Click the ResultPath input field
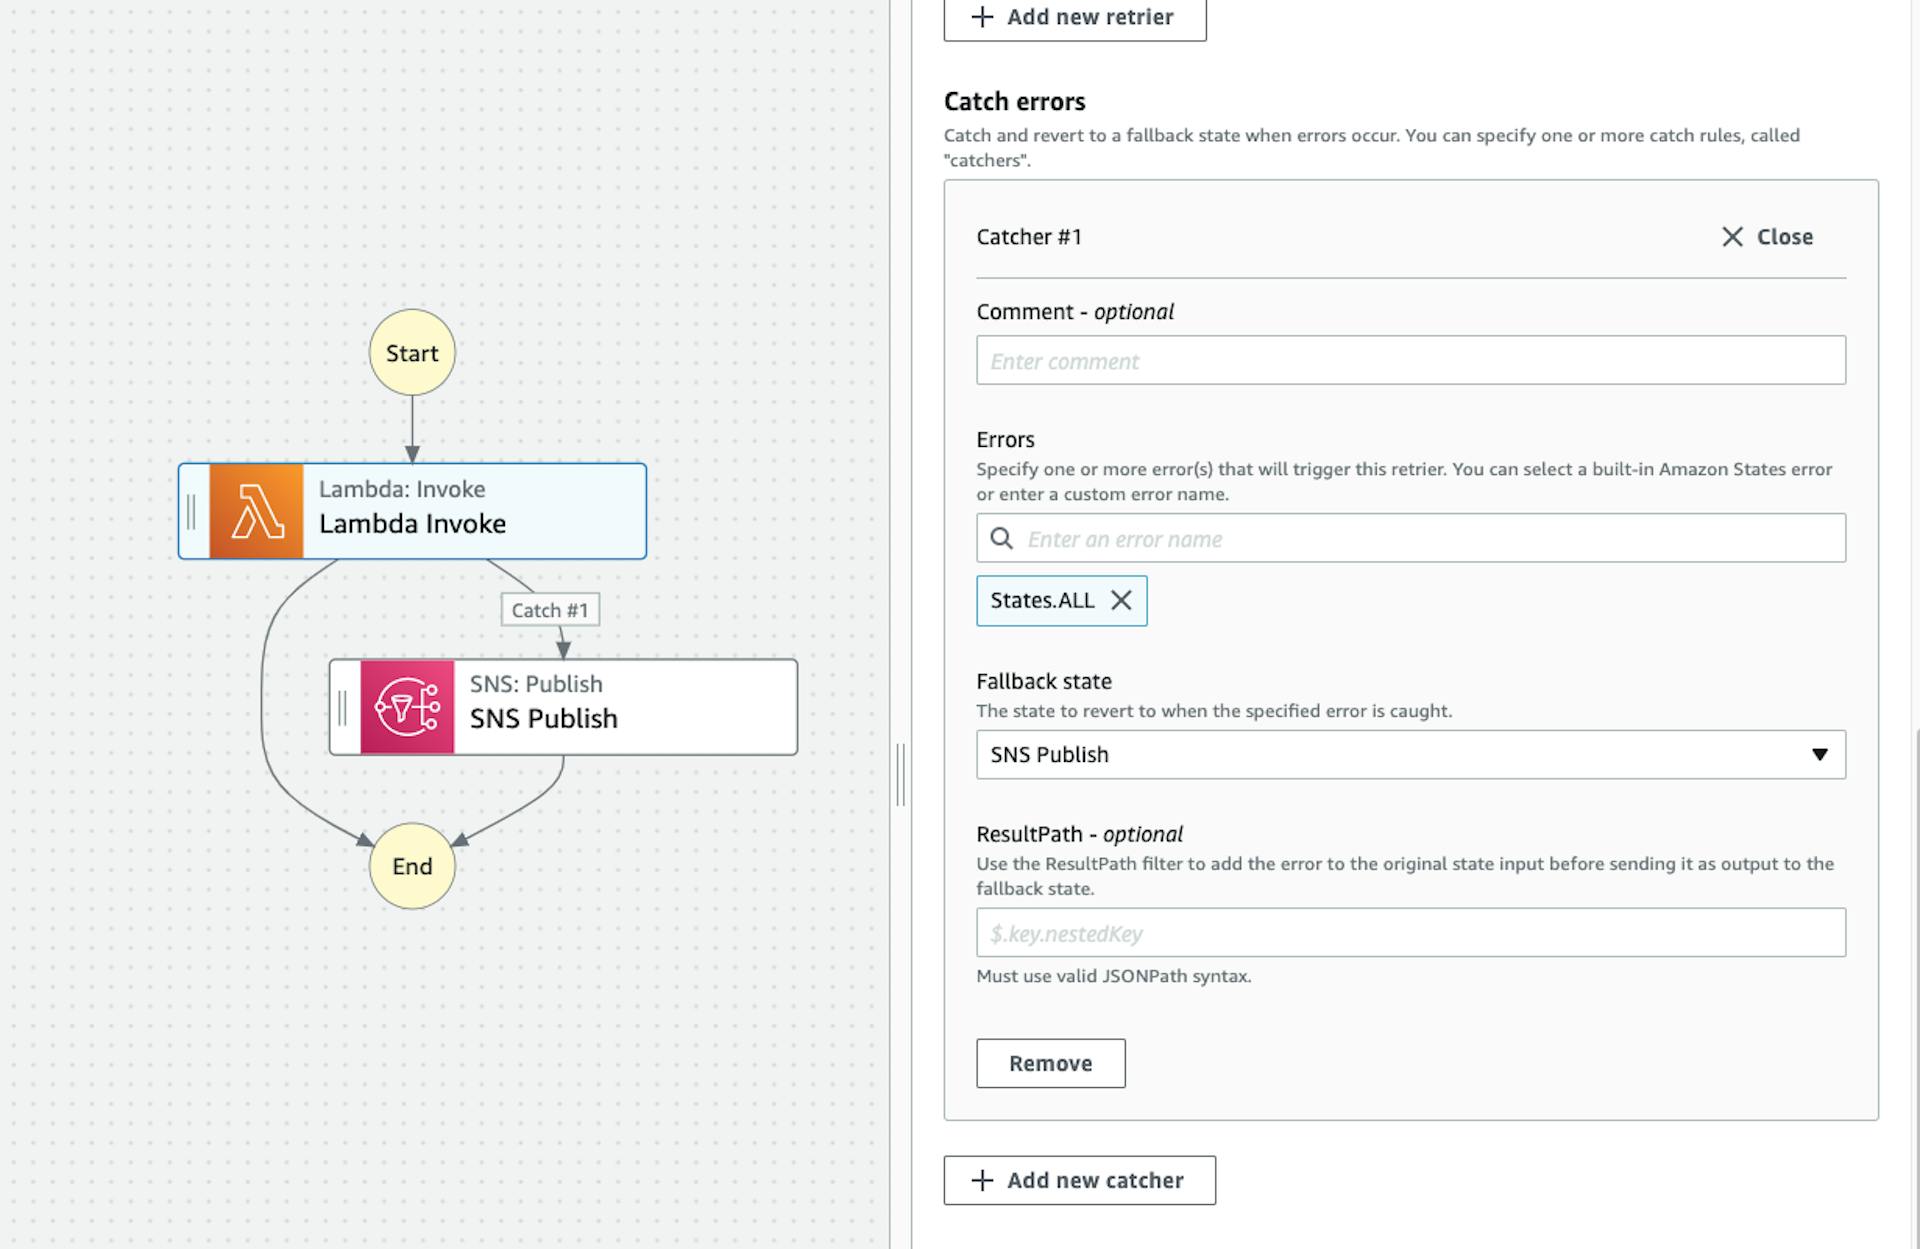Viewport: 1920px width, 1249px height. pyautogui.click(x=1410, y=933)
